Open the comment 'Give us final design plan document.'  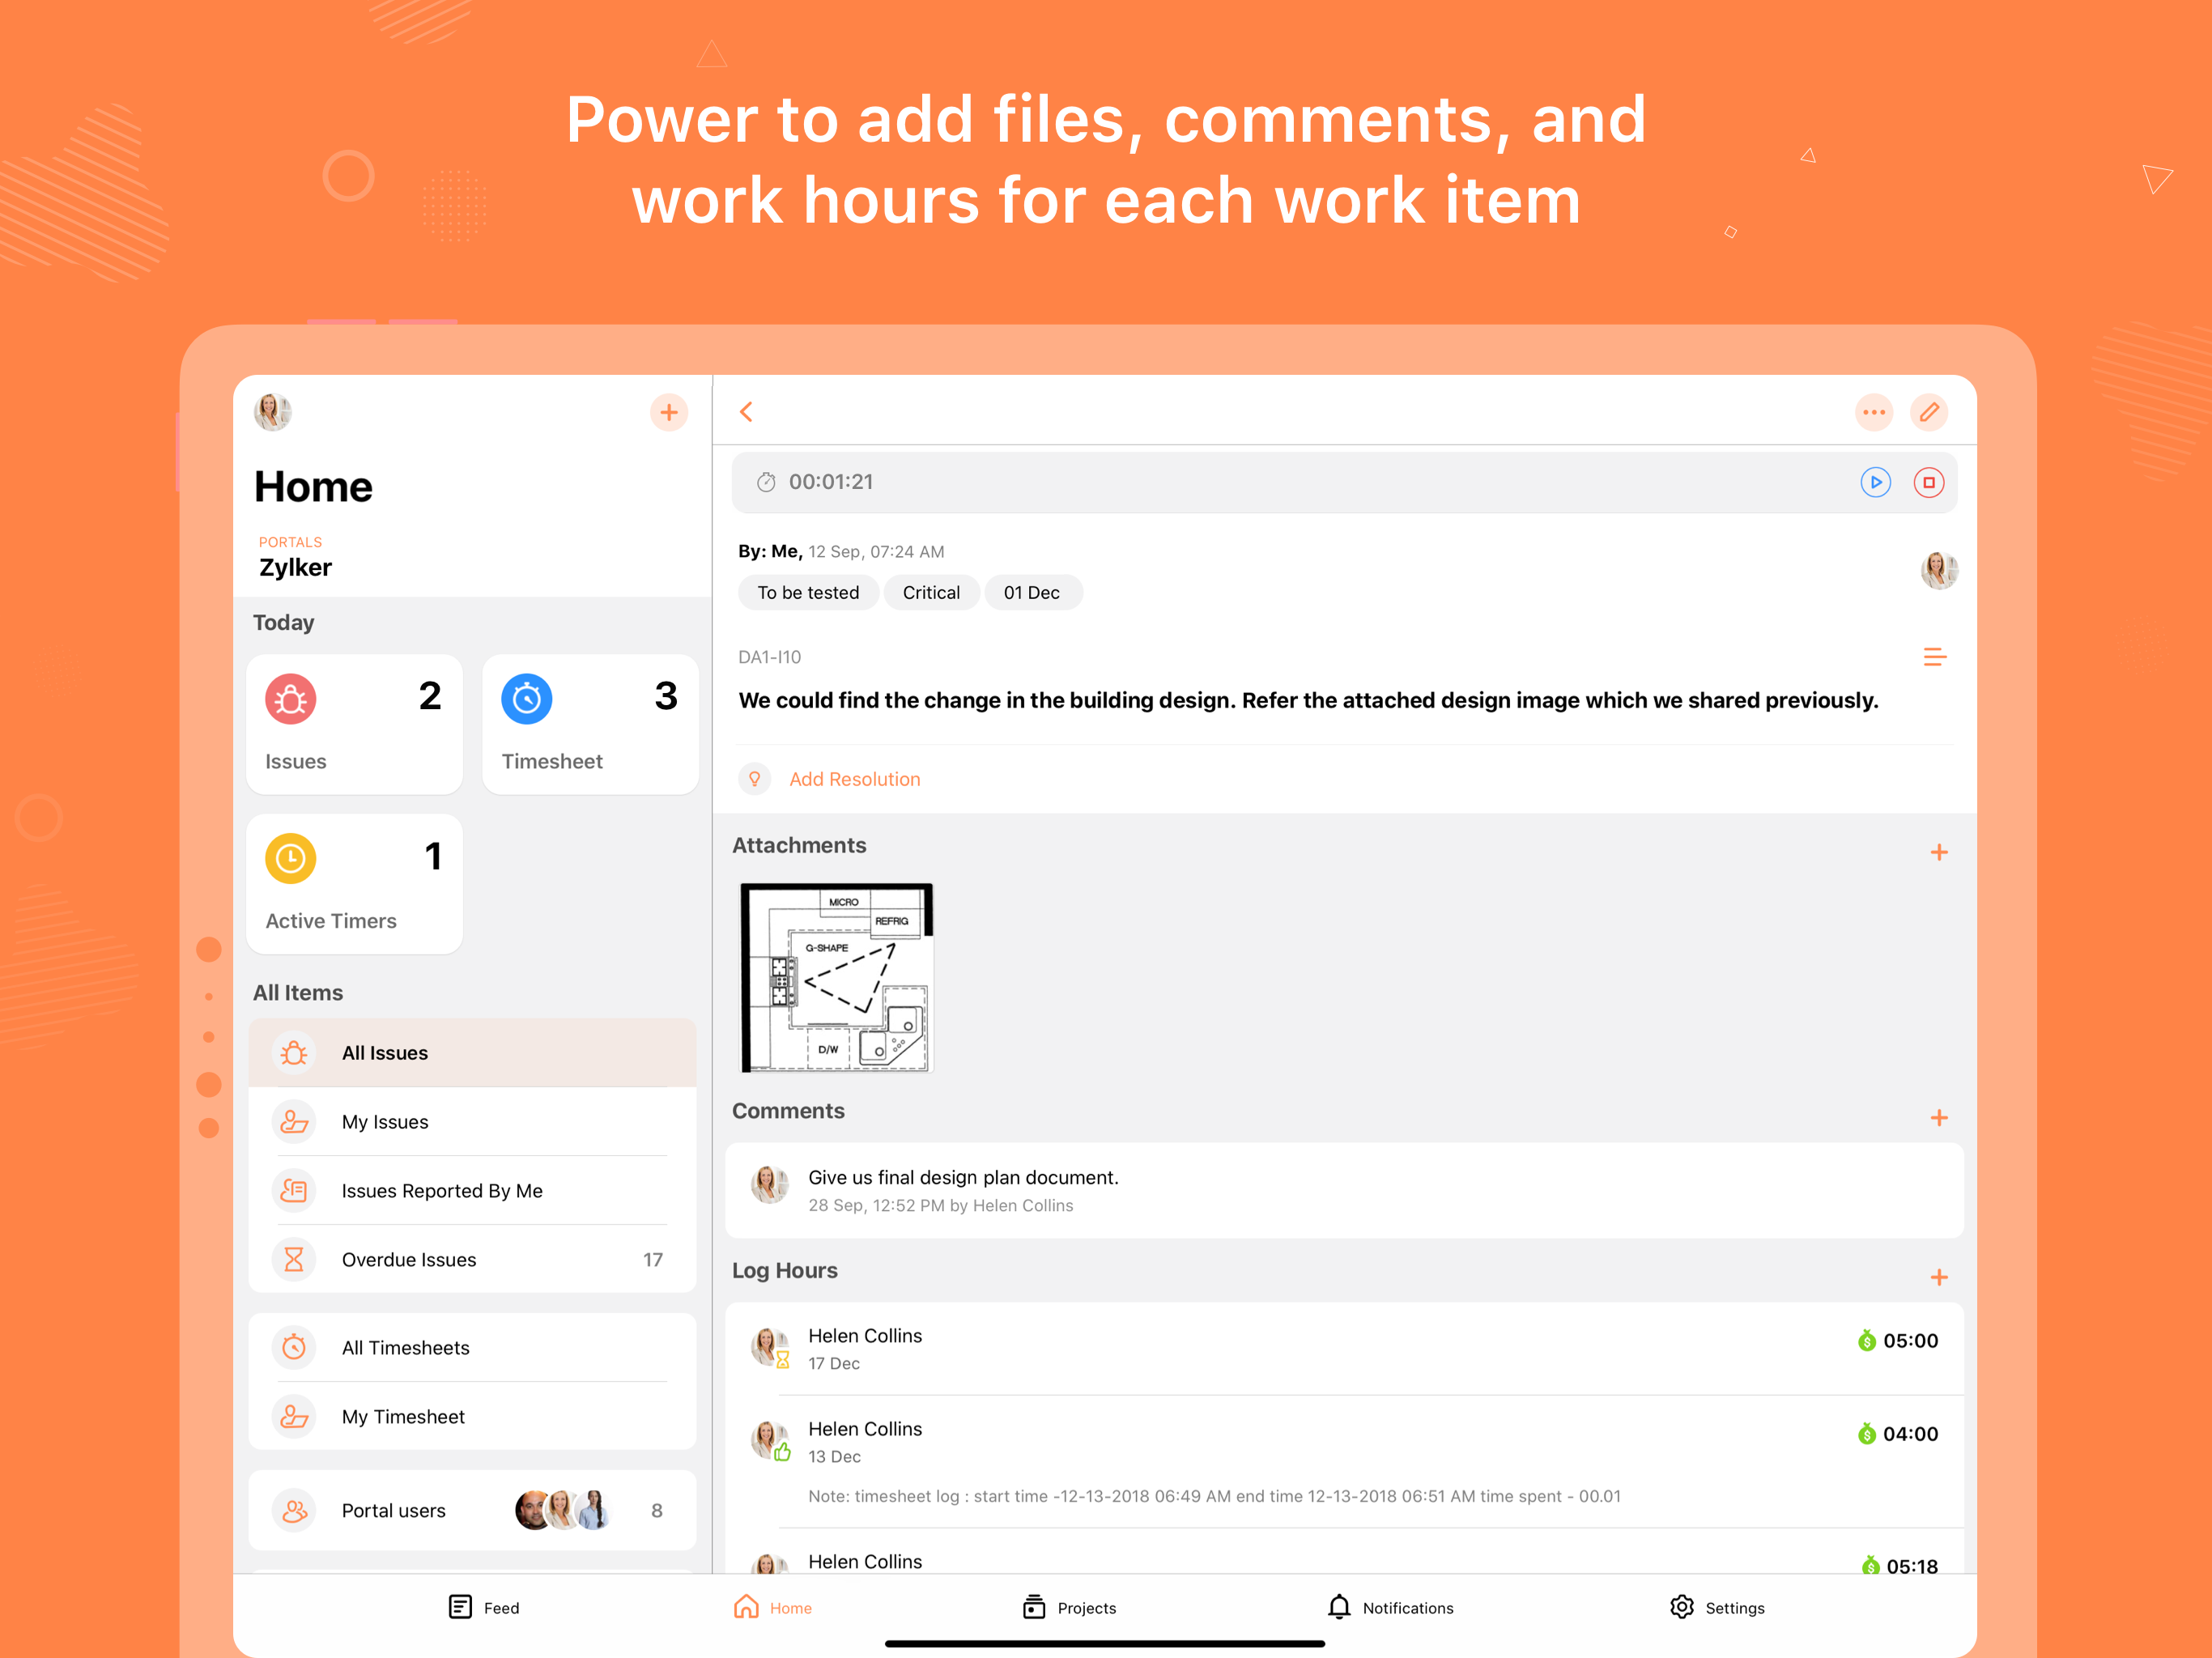[x=1344, y=1190]
